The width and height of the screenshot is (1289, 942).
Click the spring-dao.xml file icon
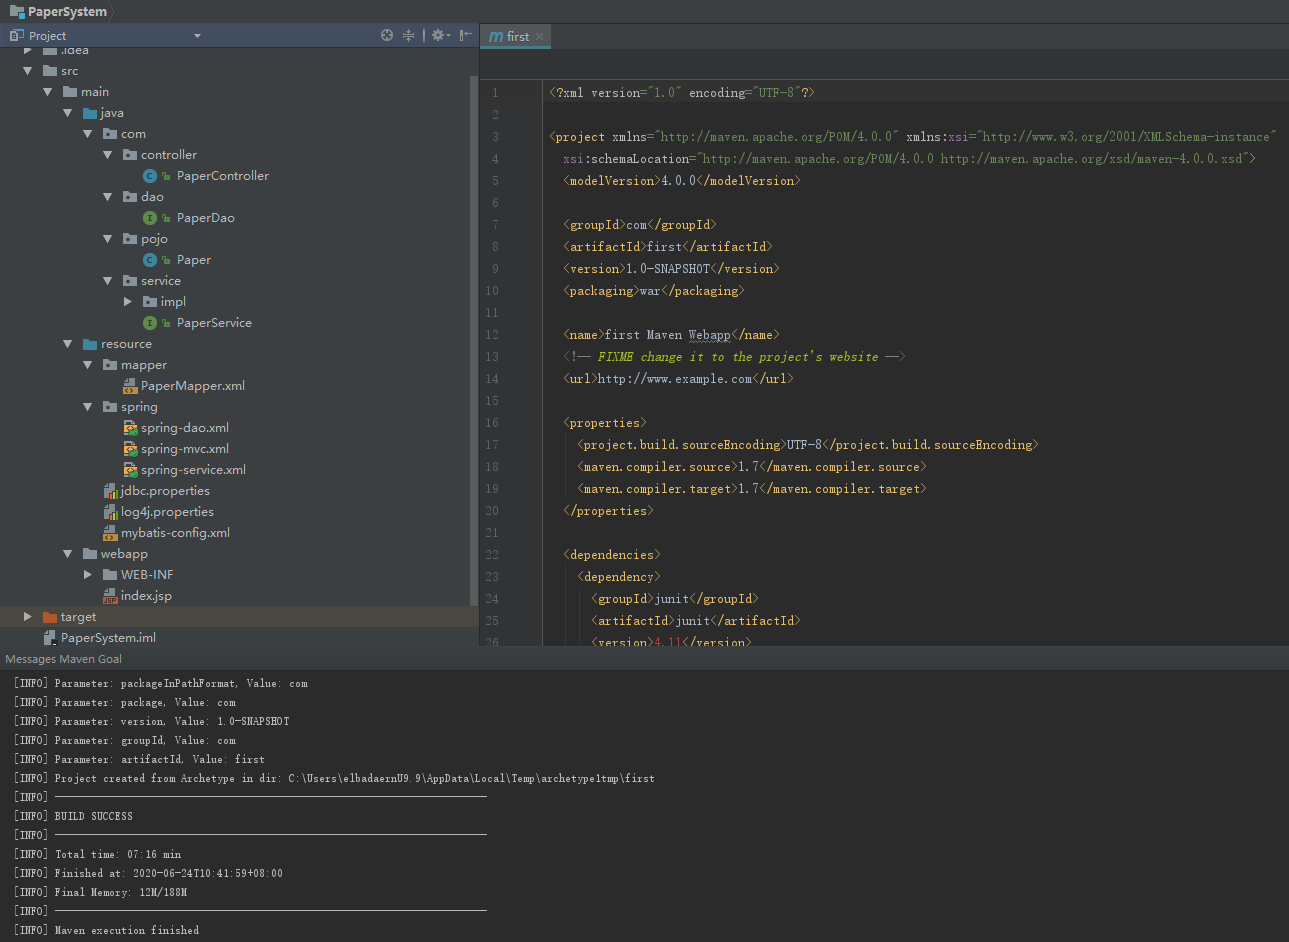[130, 428]
